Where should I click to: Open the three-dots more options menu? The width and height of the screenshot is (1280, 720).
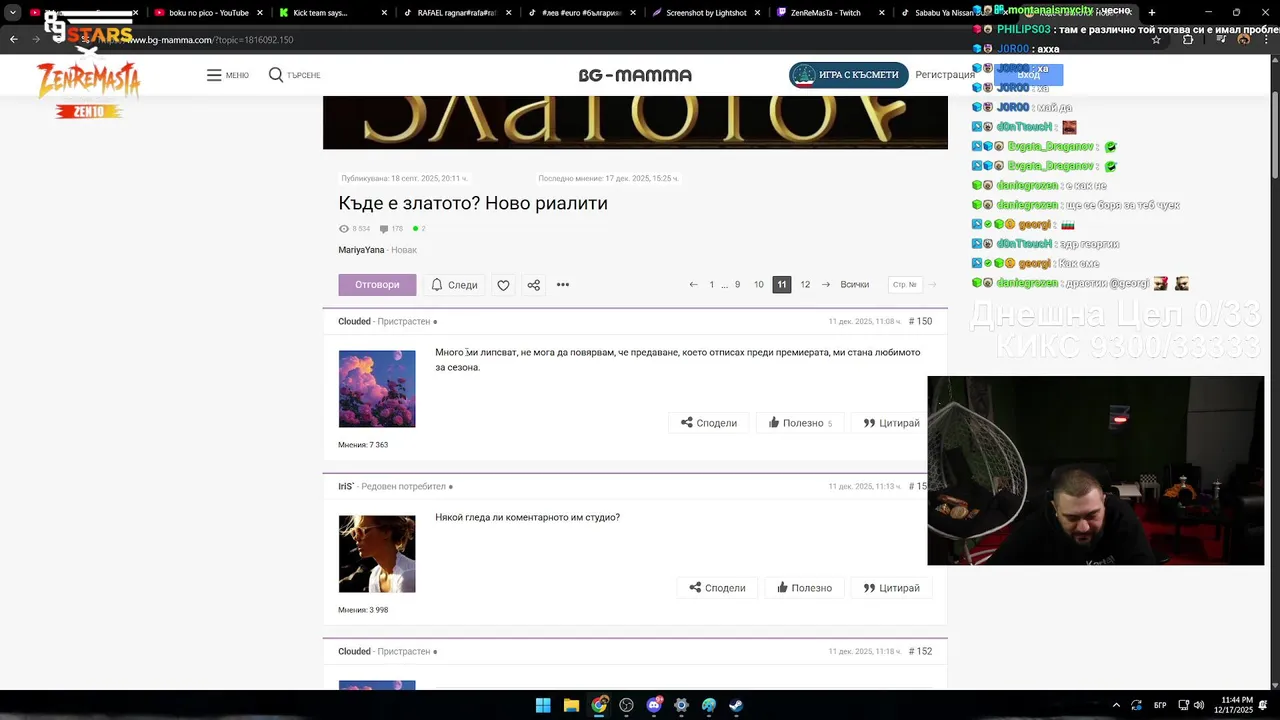click(563, 285)
